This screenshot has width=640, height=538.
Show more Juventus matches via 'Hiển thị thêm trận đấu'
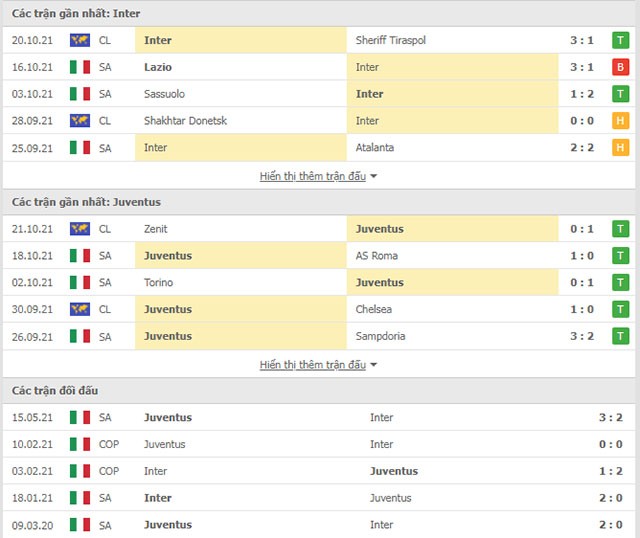point(312,365)
